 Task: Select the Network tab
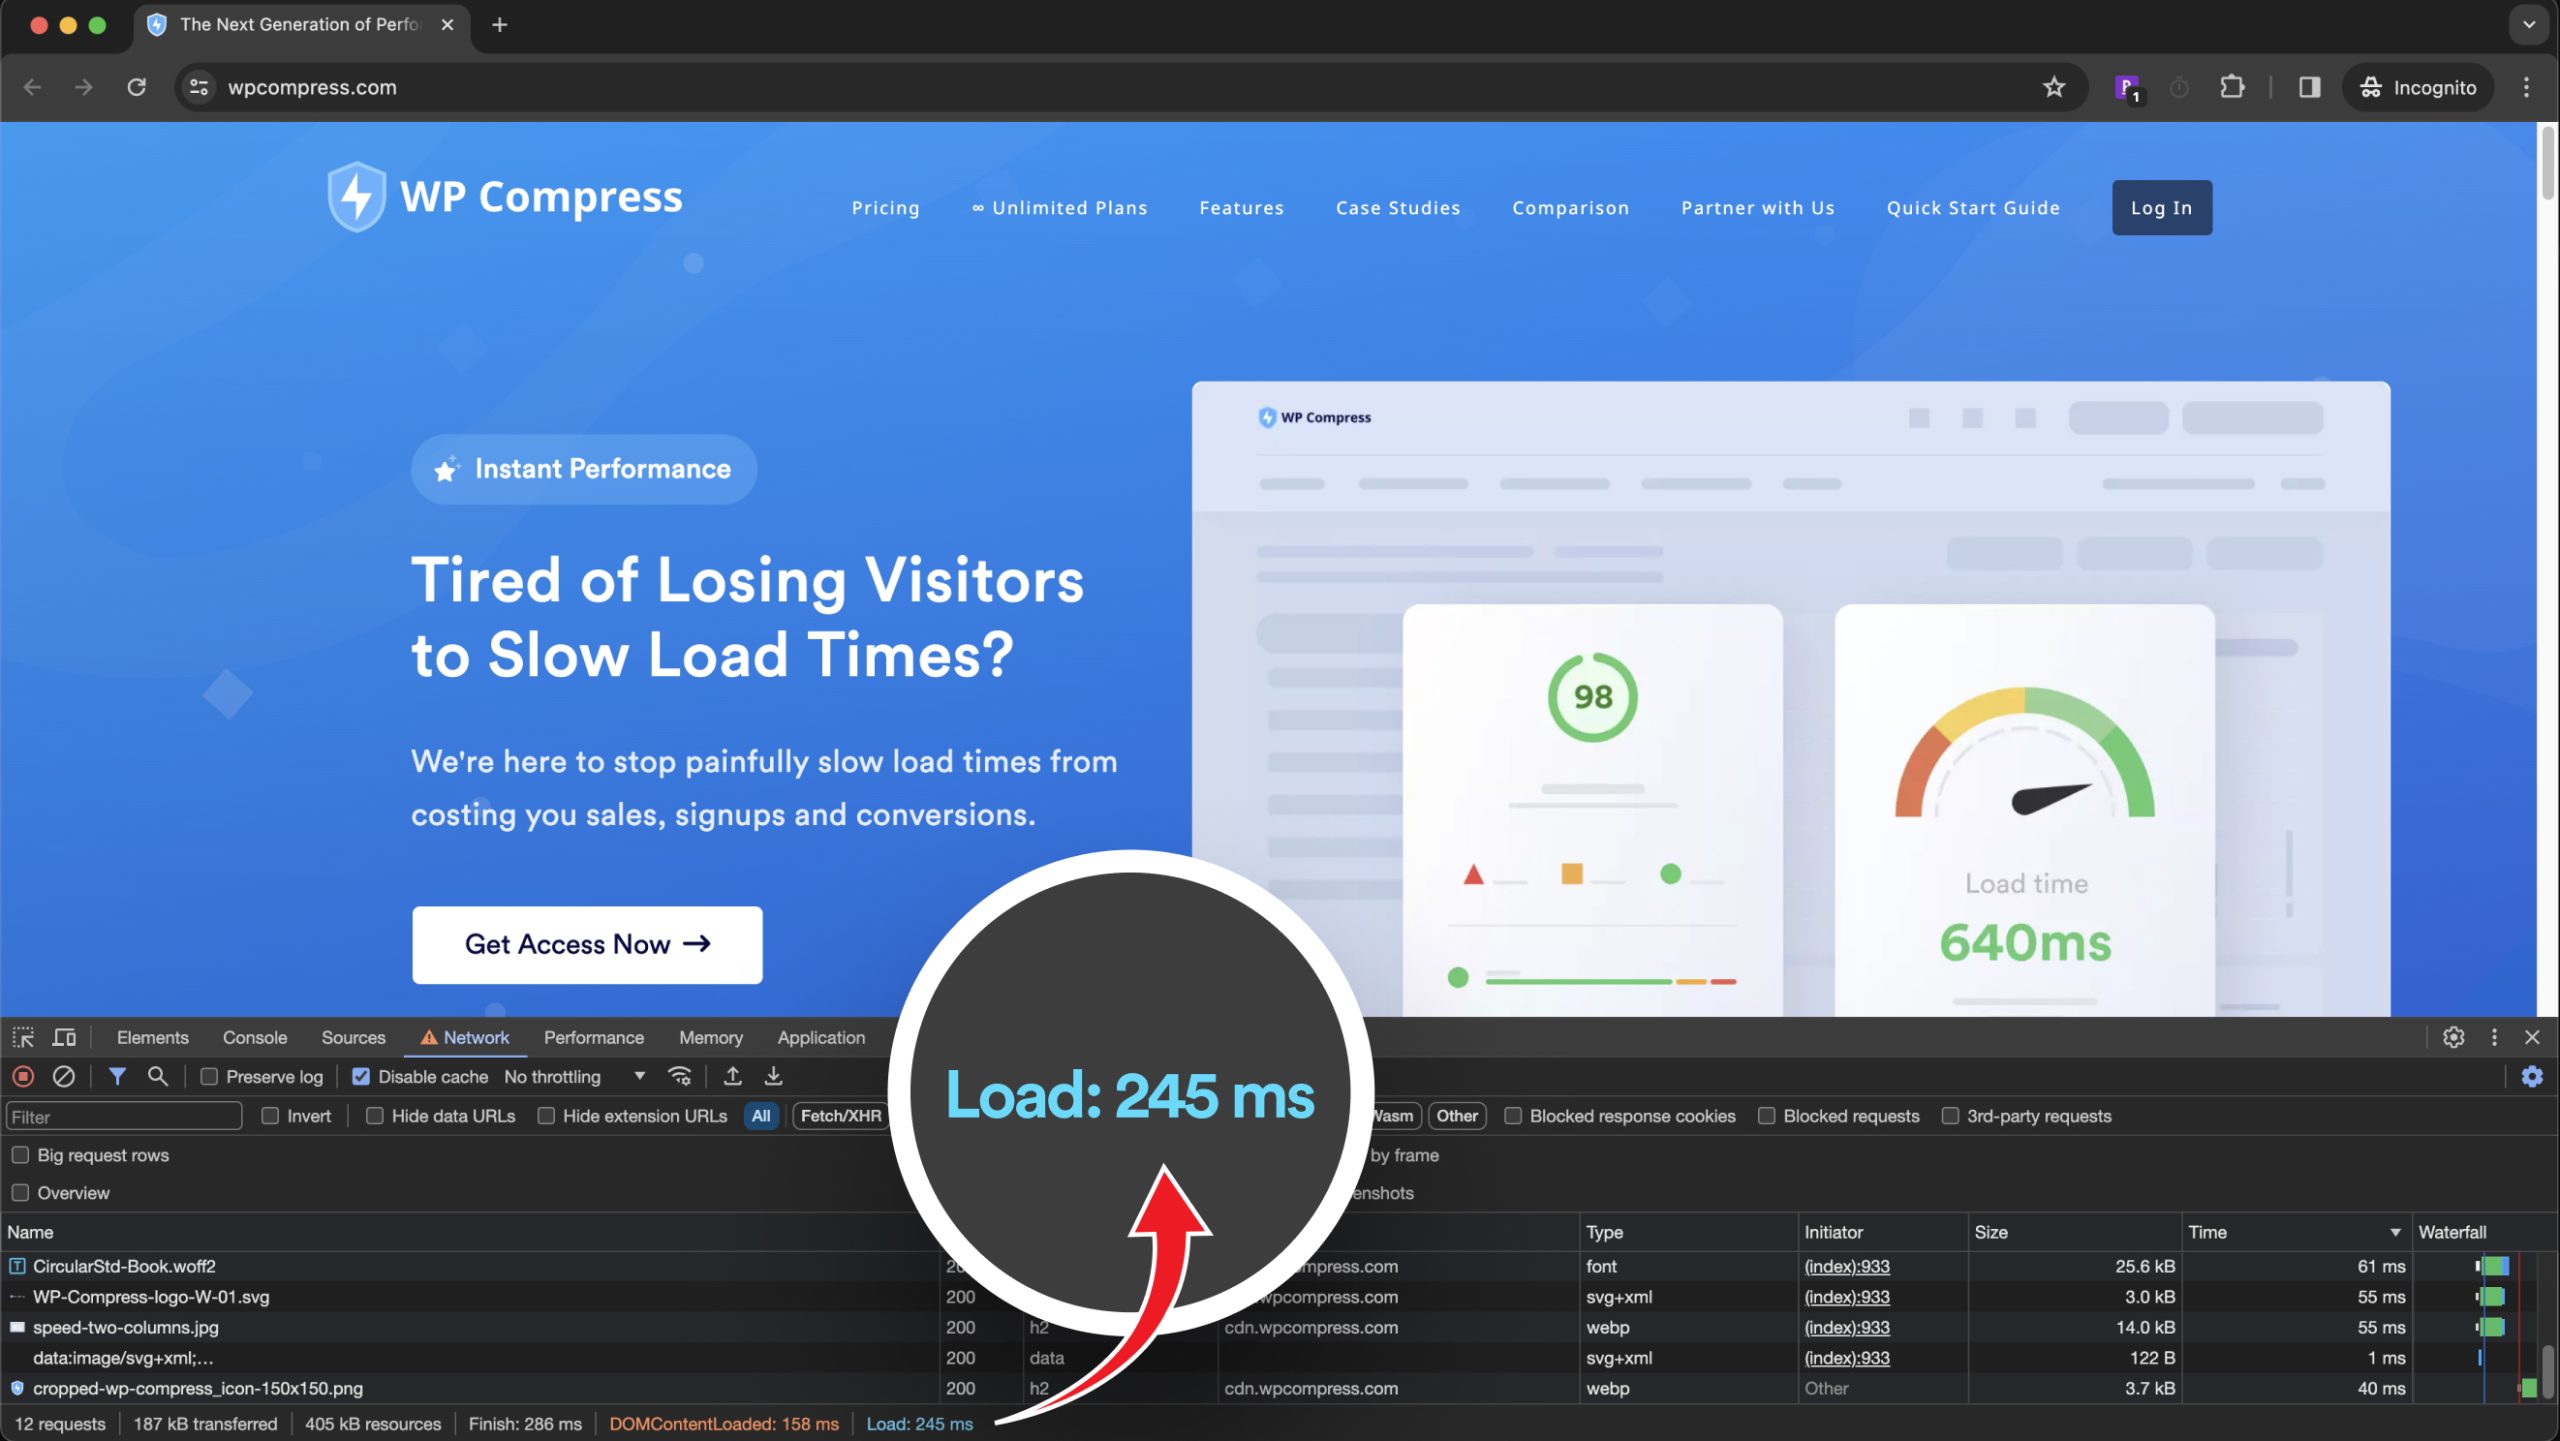[465, 1037]
